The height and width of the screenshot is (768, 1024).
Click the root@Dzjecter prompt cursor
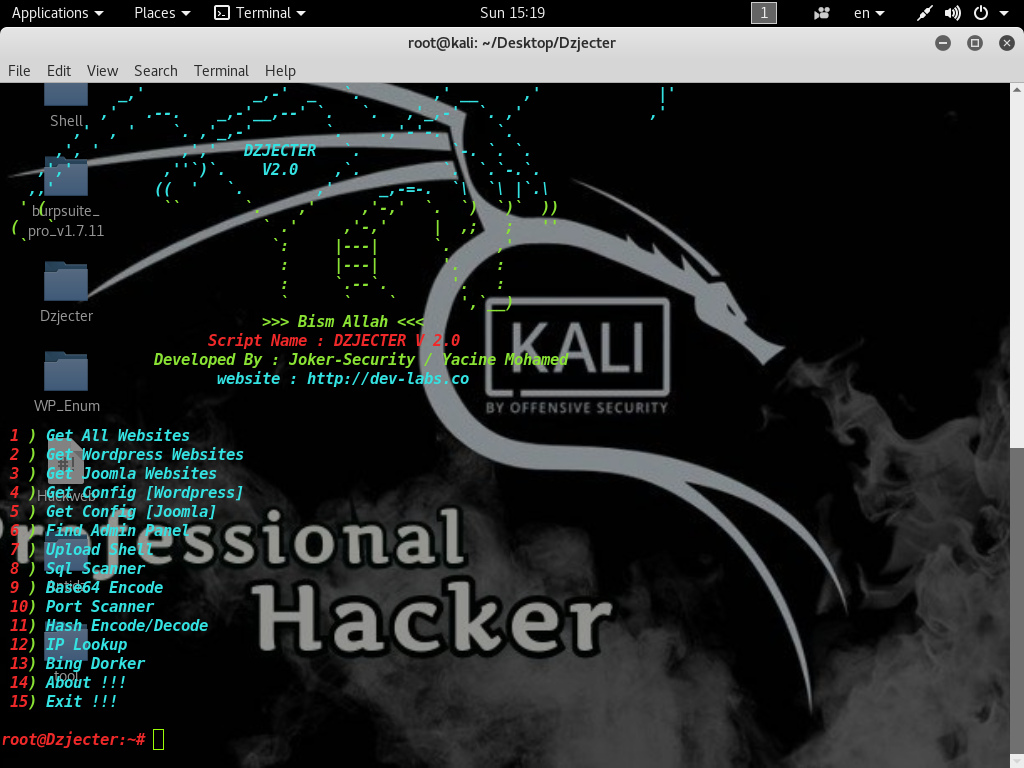click(x=159, y=739)
